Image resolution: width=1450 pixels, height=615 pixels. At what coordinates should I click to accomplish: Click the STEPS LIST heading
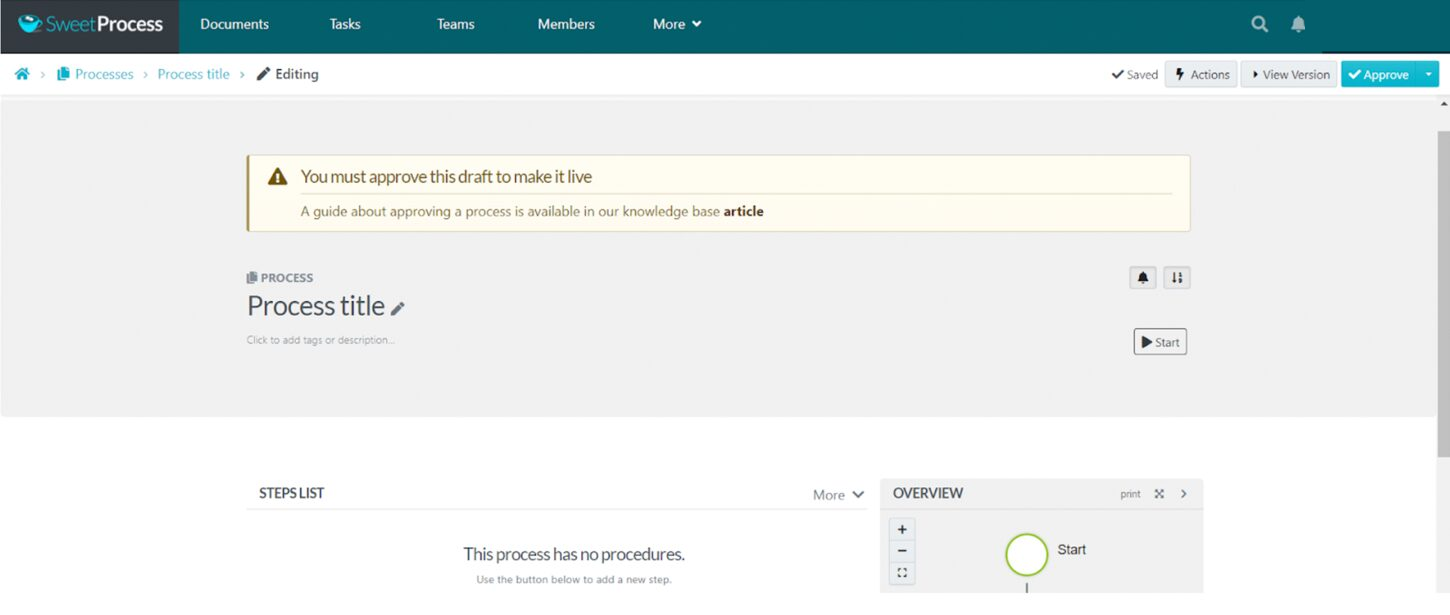[x=291, y=493]
